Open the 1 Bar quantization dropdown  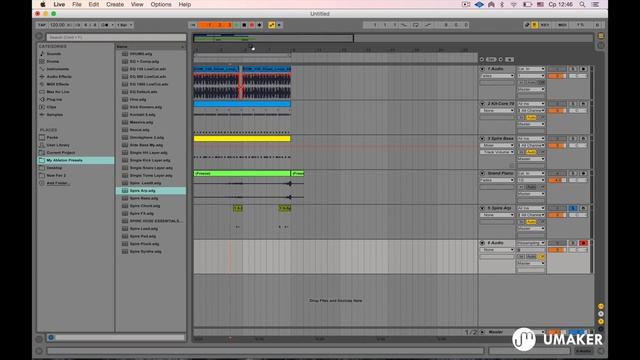coord(124,25)
